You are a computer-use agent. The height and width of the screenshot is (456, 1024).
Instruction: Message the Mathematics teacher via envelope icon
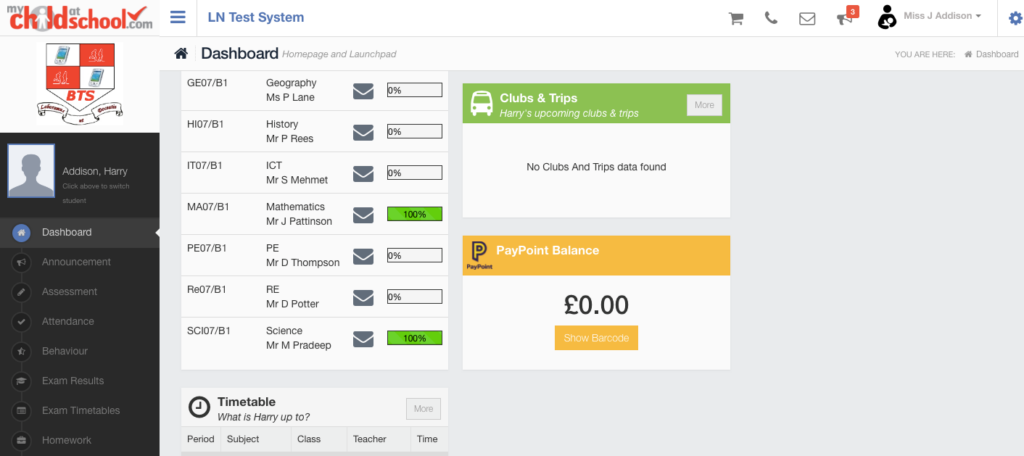(x=363, y=215)
